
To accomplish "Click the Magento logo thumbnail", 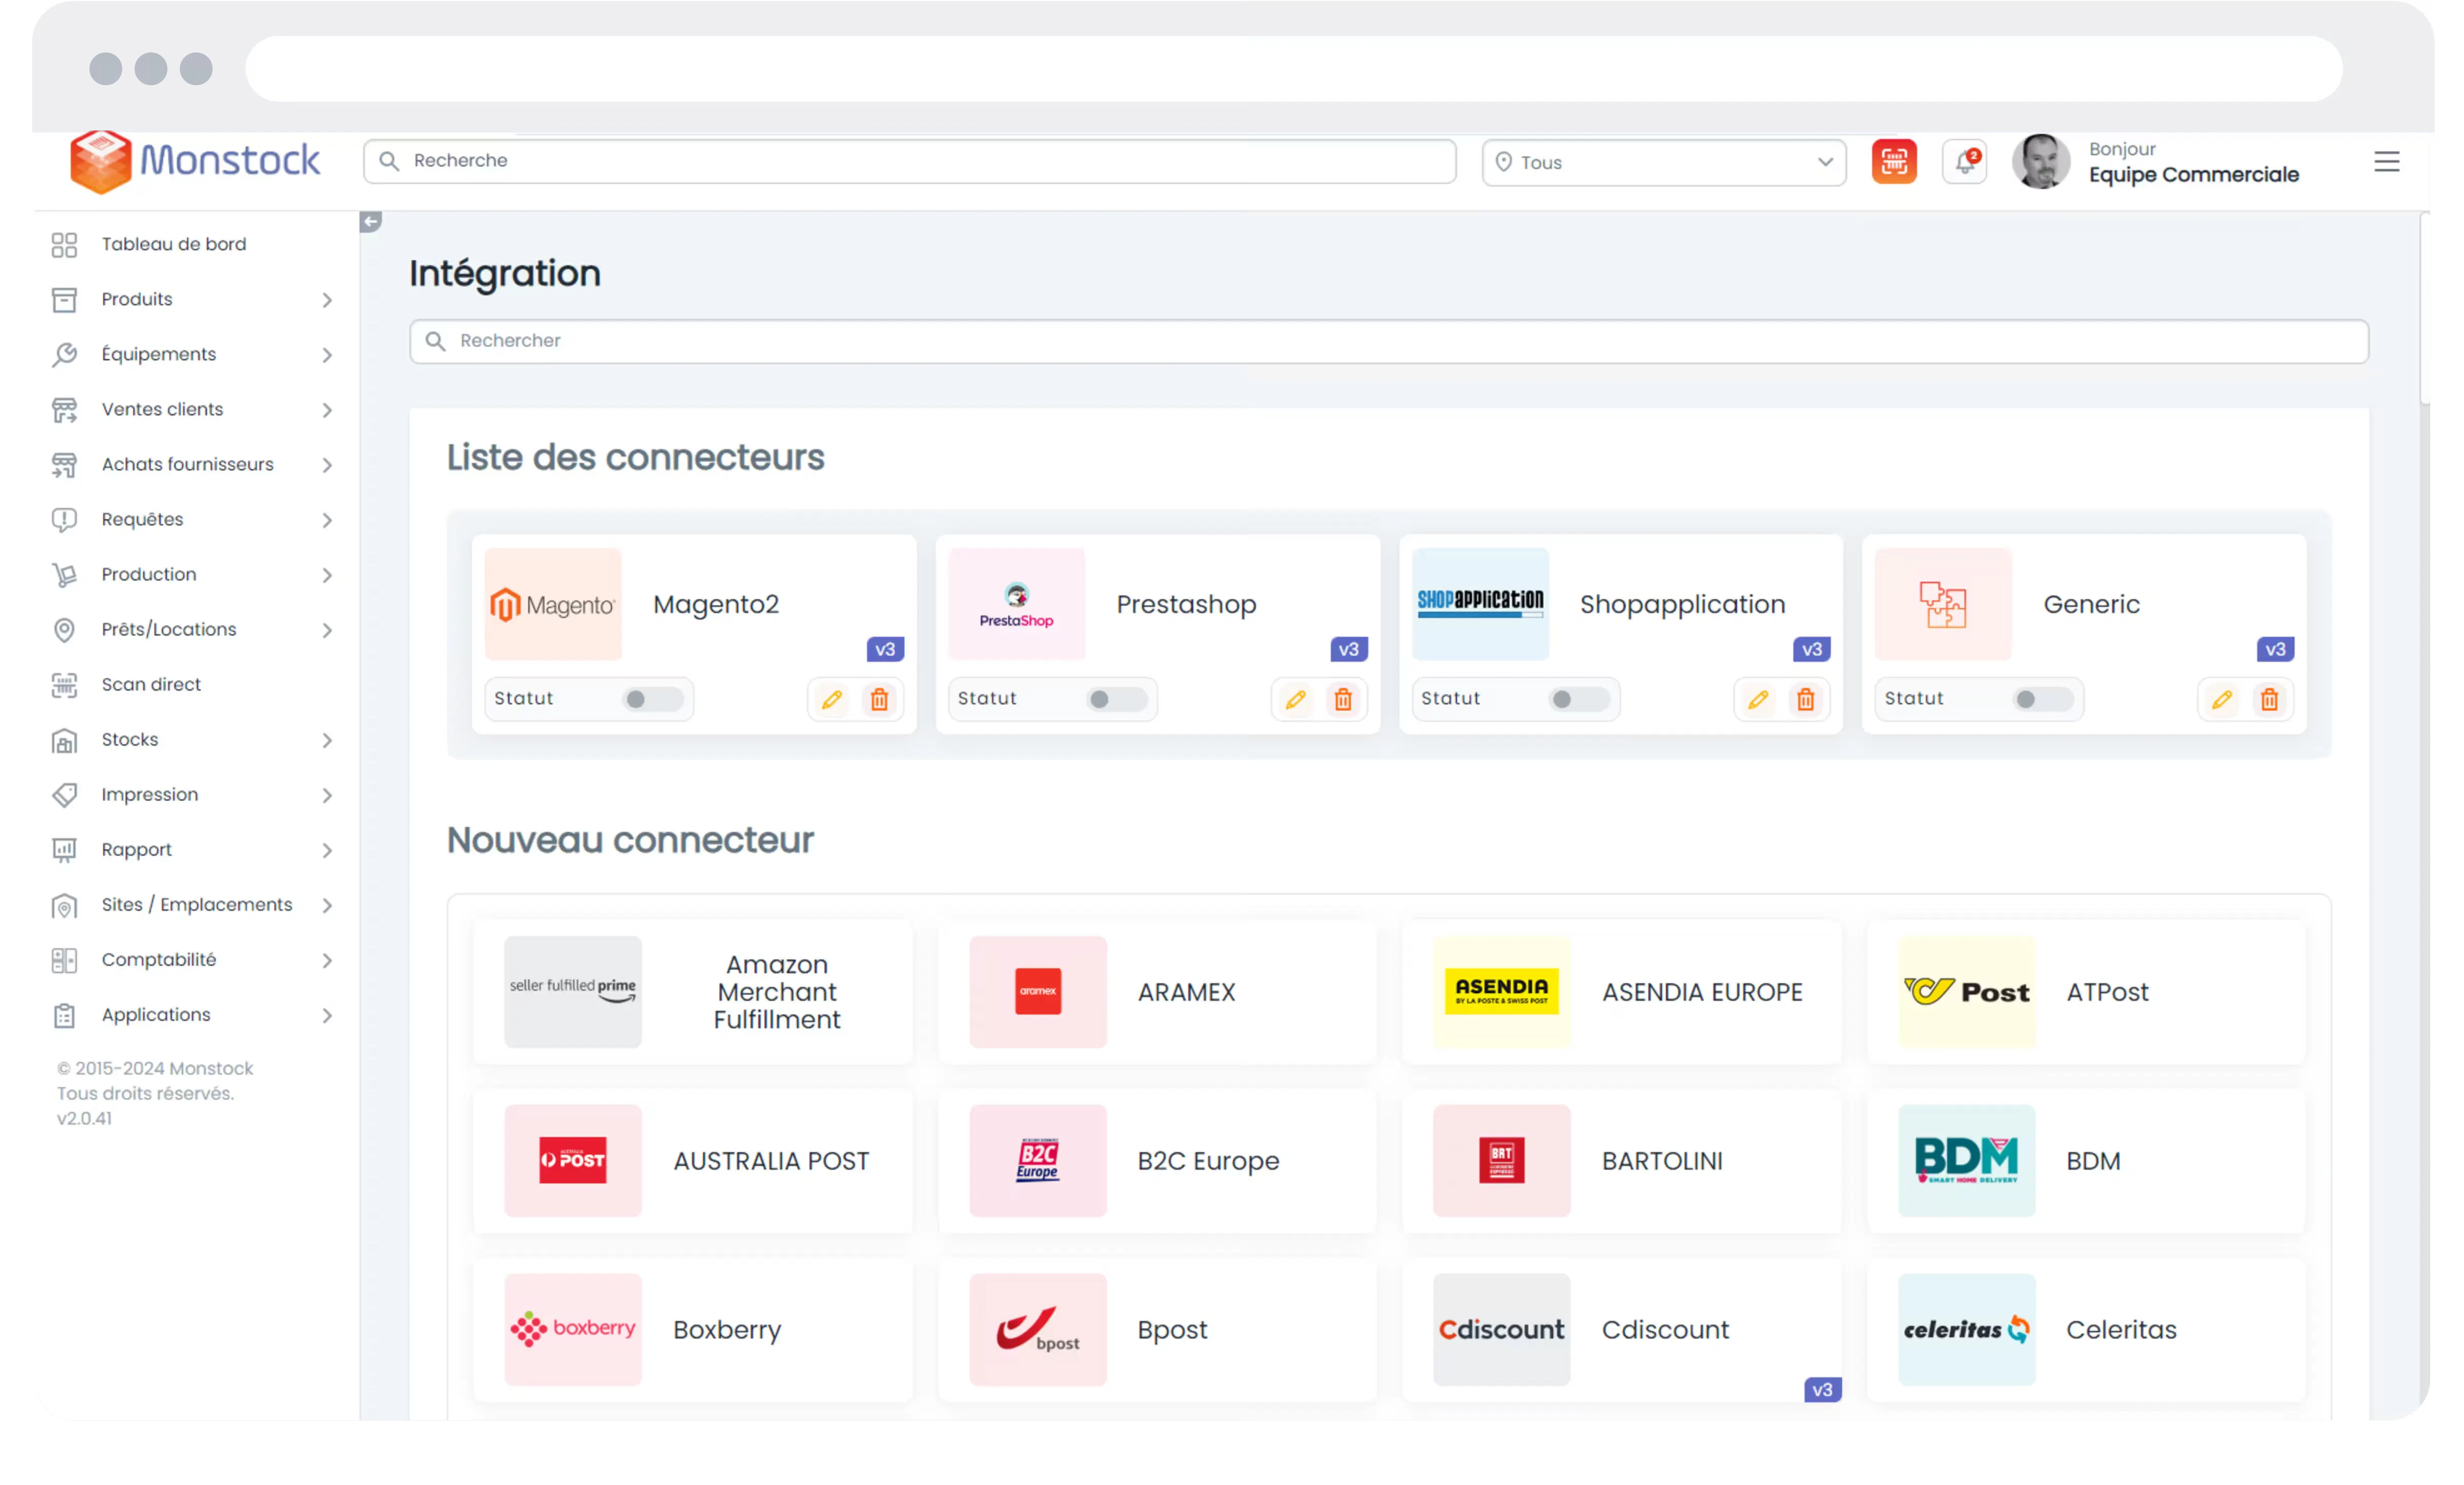I will [553, 604].
